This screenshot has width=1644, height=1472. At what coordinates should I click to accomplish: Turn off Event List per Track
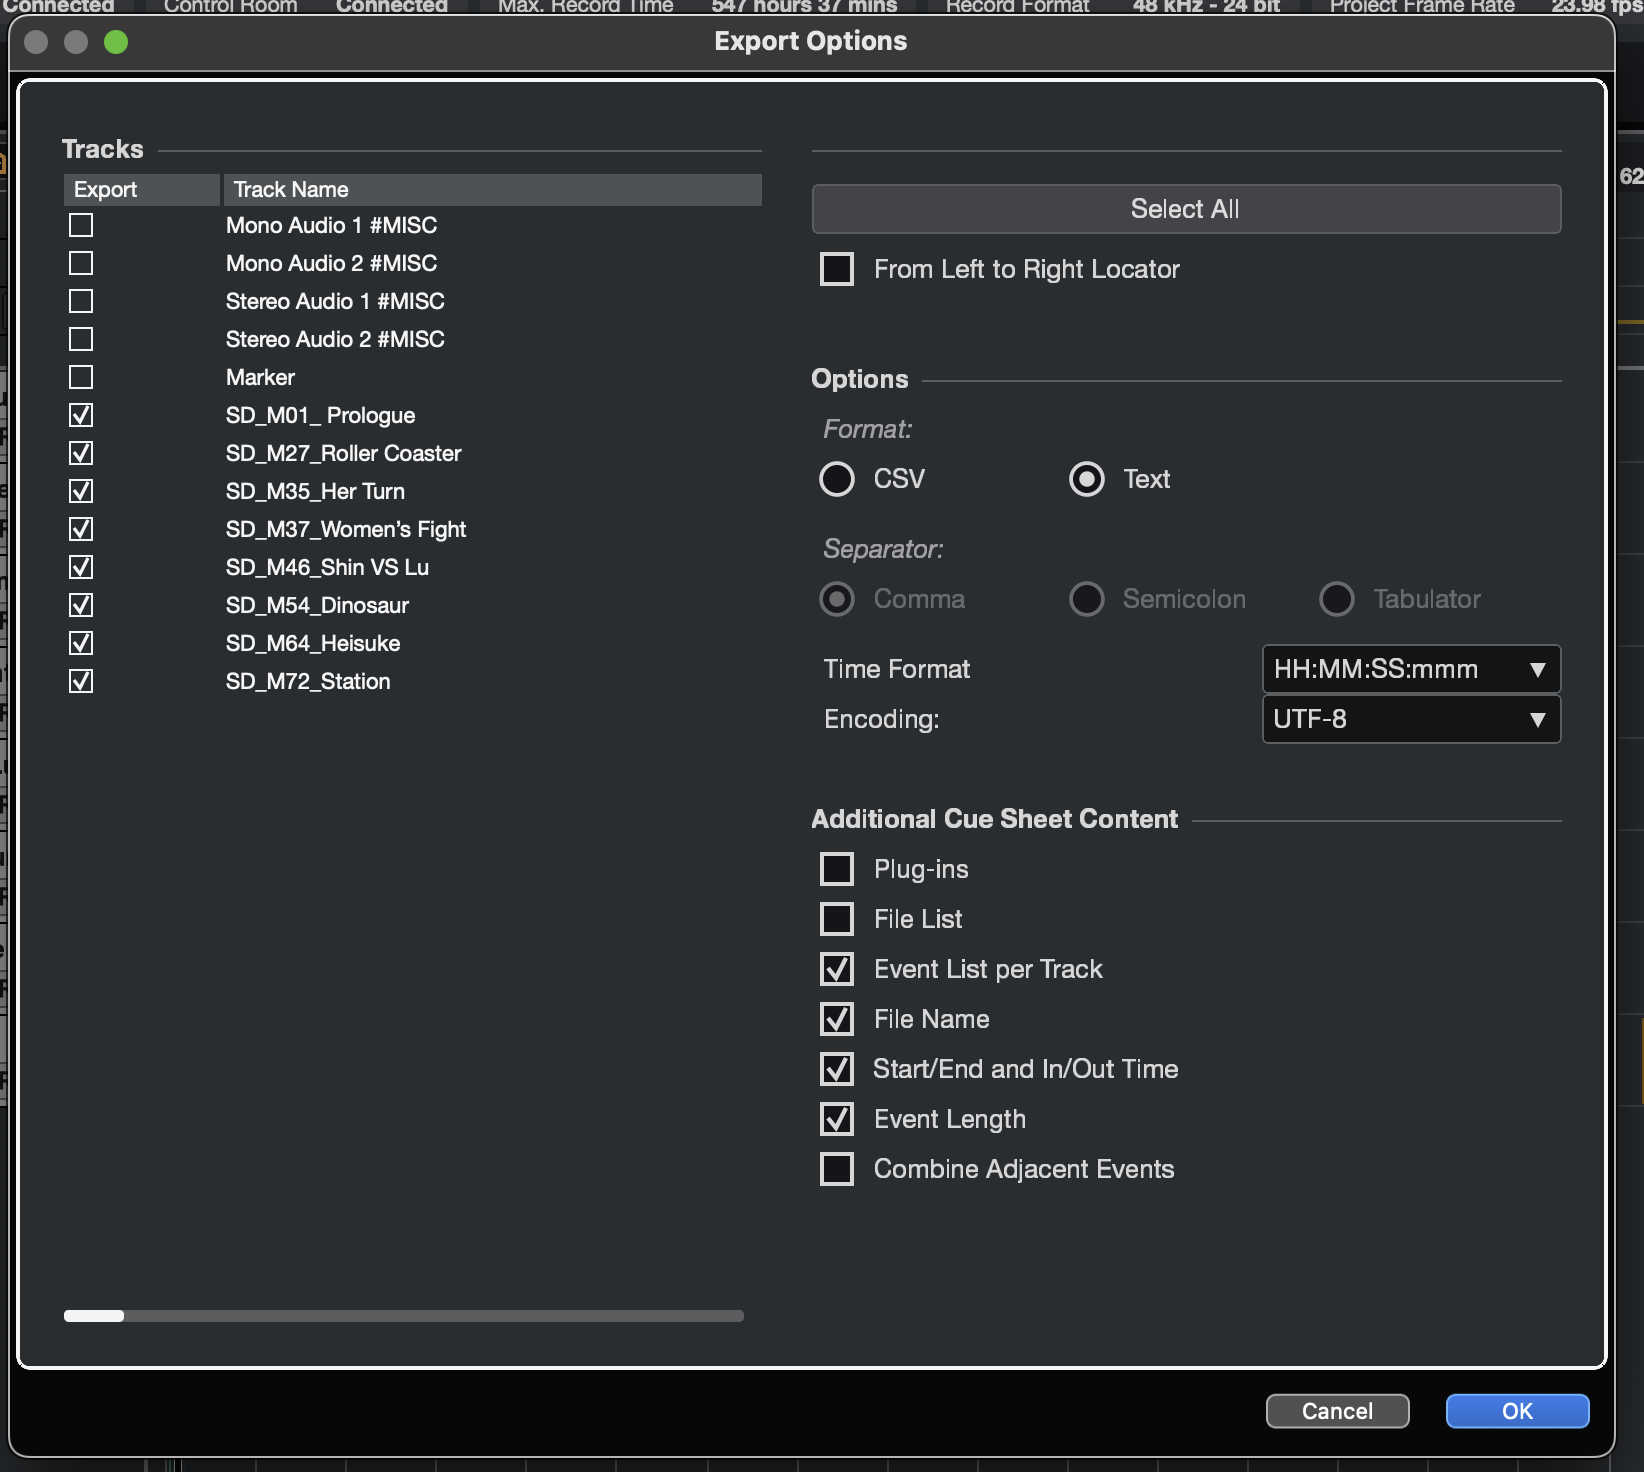(x=837, y=969)
